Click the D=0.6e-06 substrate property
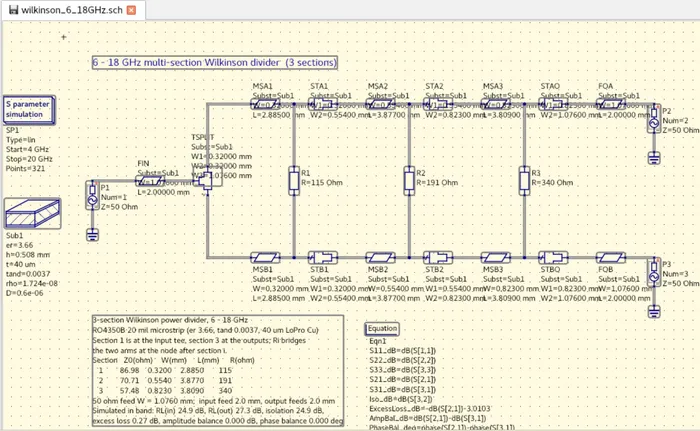 point(25,293)
